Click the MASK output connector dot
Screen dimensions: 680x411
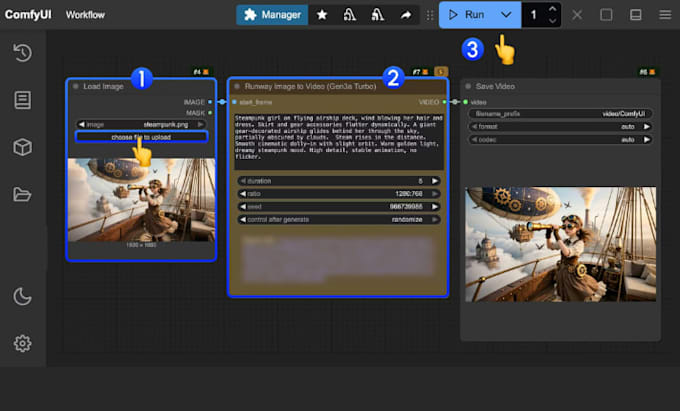[x=210, y=113]
